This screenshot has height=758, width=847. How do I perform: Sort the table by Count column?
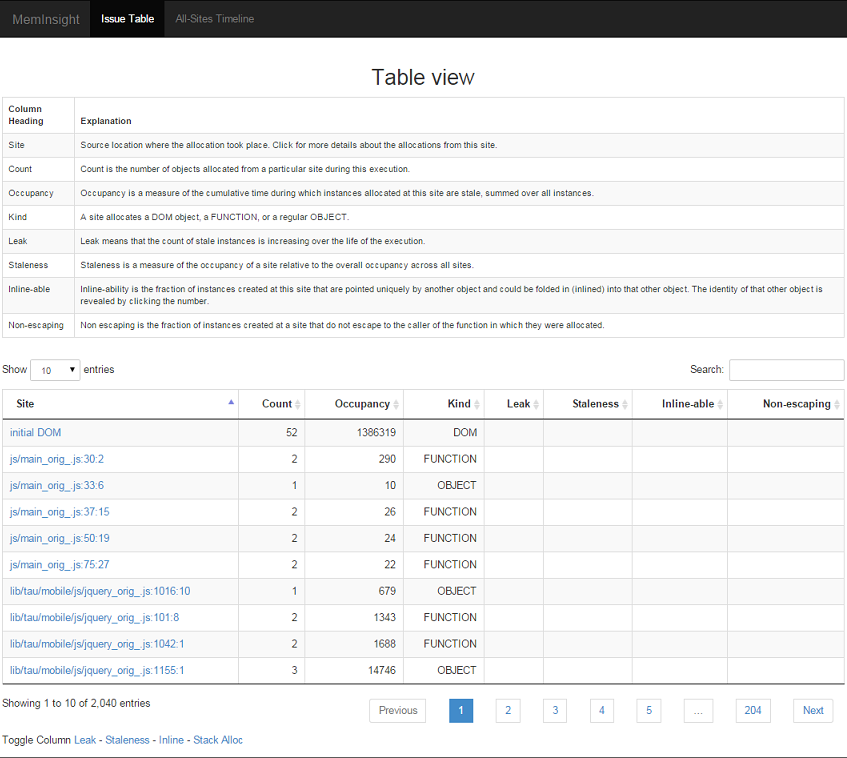[276, 403]
